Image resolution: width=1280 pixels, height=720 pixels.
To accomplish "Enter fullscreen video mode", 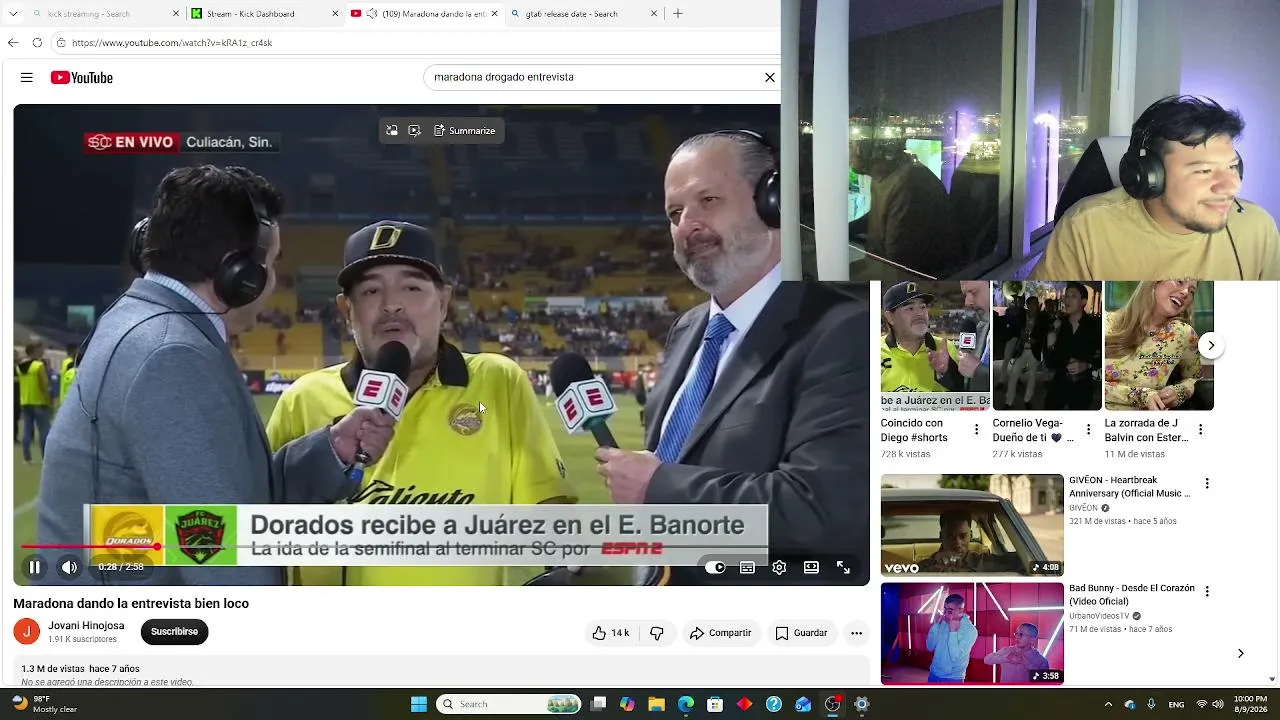I will (843, 567).
